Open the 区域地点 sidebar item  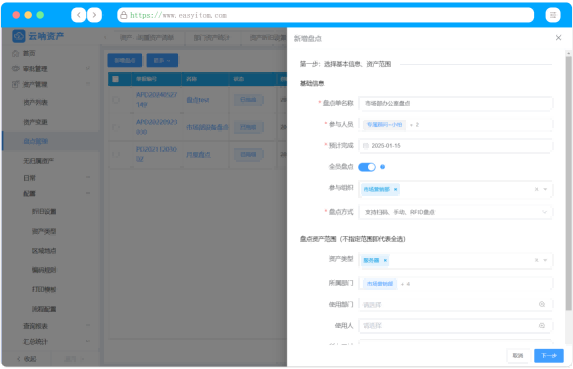[x=44, y=251]
